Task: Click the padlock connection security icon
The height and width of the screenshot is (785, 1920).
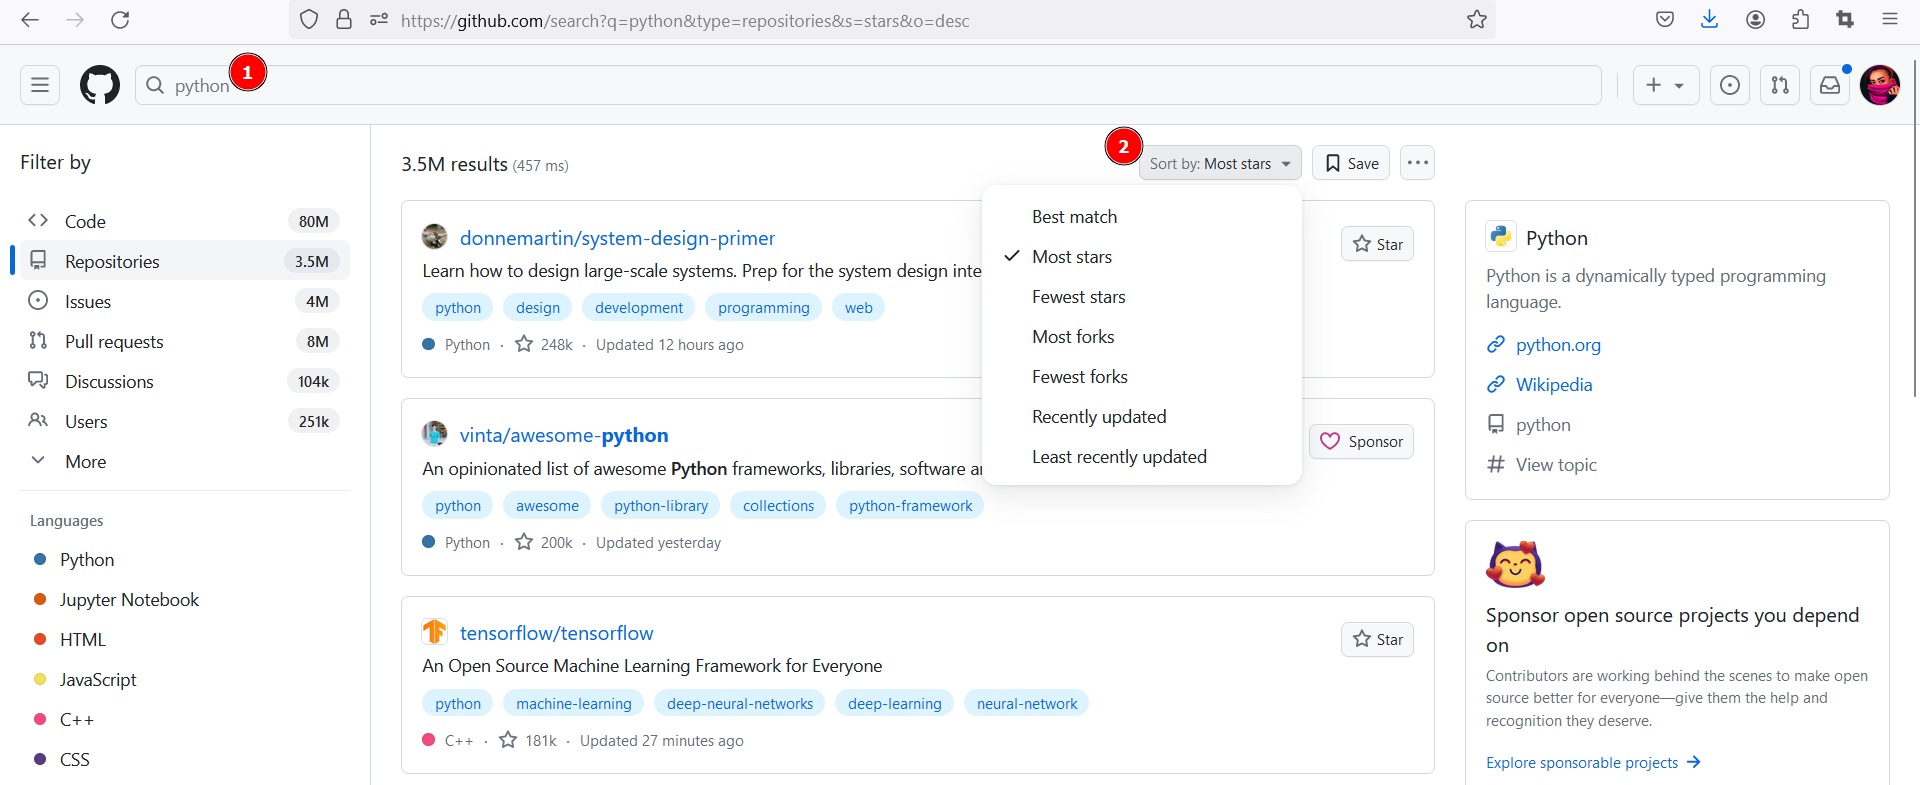Action: pyautogui.click(x=344, y=20)
